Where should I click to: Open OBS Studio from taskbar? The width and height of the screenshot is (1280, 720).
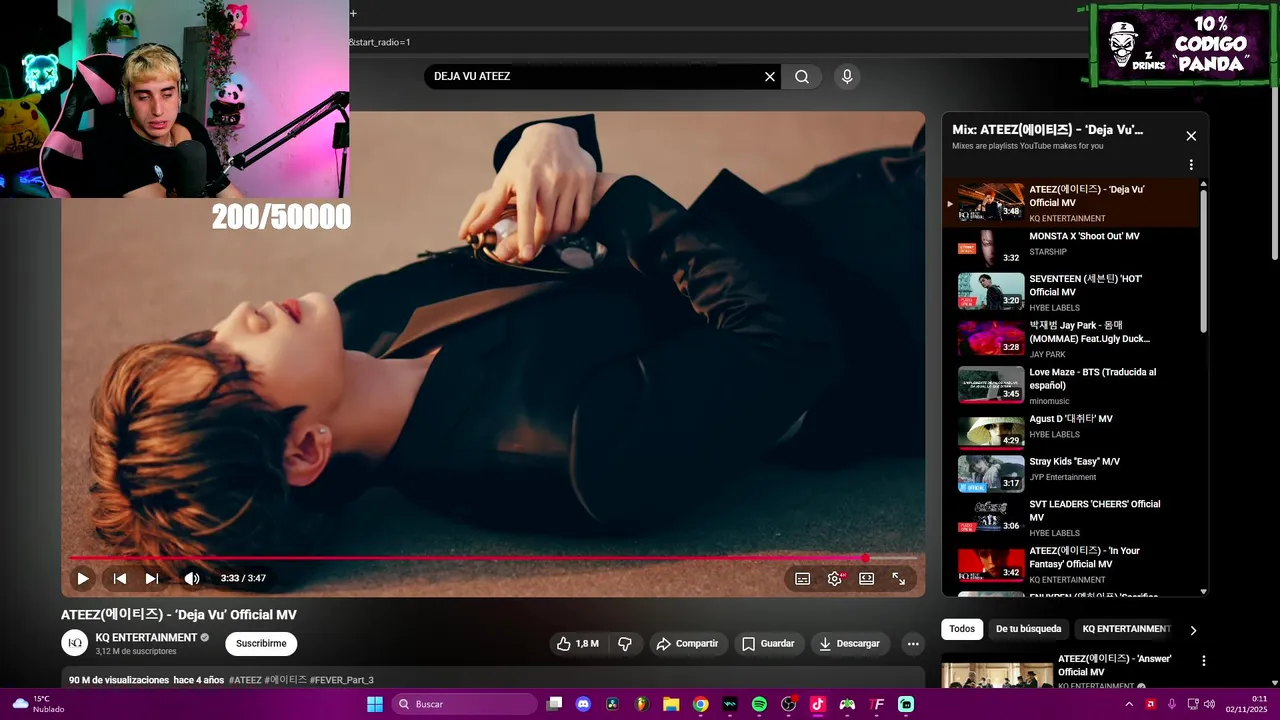(x=789, y=704)
